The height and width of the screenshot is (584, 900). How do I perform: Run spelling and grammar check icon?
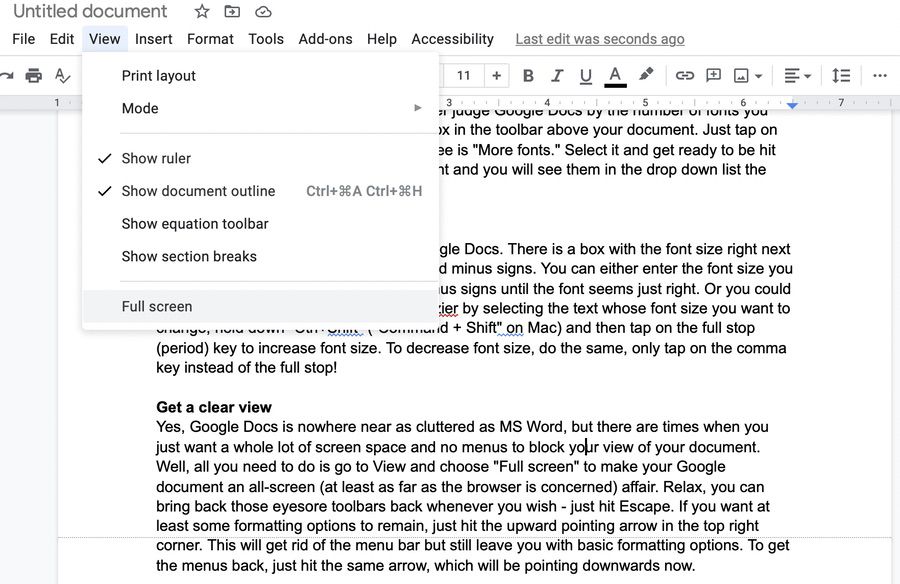pos(62,75)
